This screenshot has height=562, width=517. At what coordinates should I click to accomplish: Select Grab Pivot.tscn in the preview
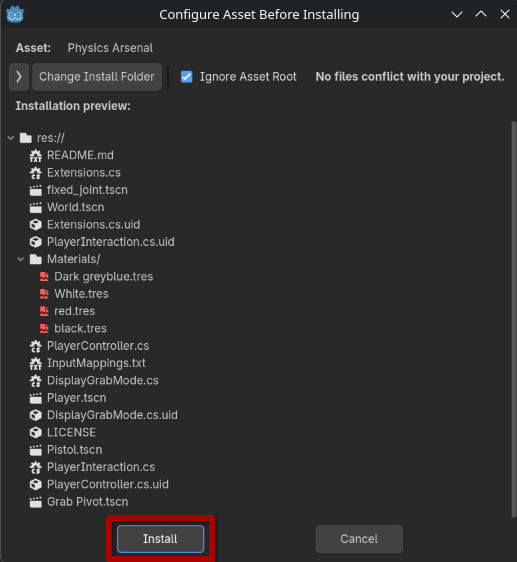coord(87,502)
